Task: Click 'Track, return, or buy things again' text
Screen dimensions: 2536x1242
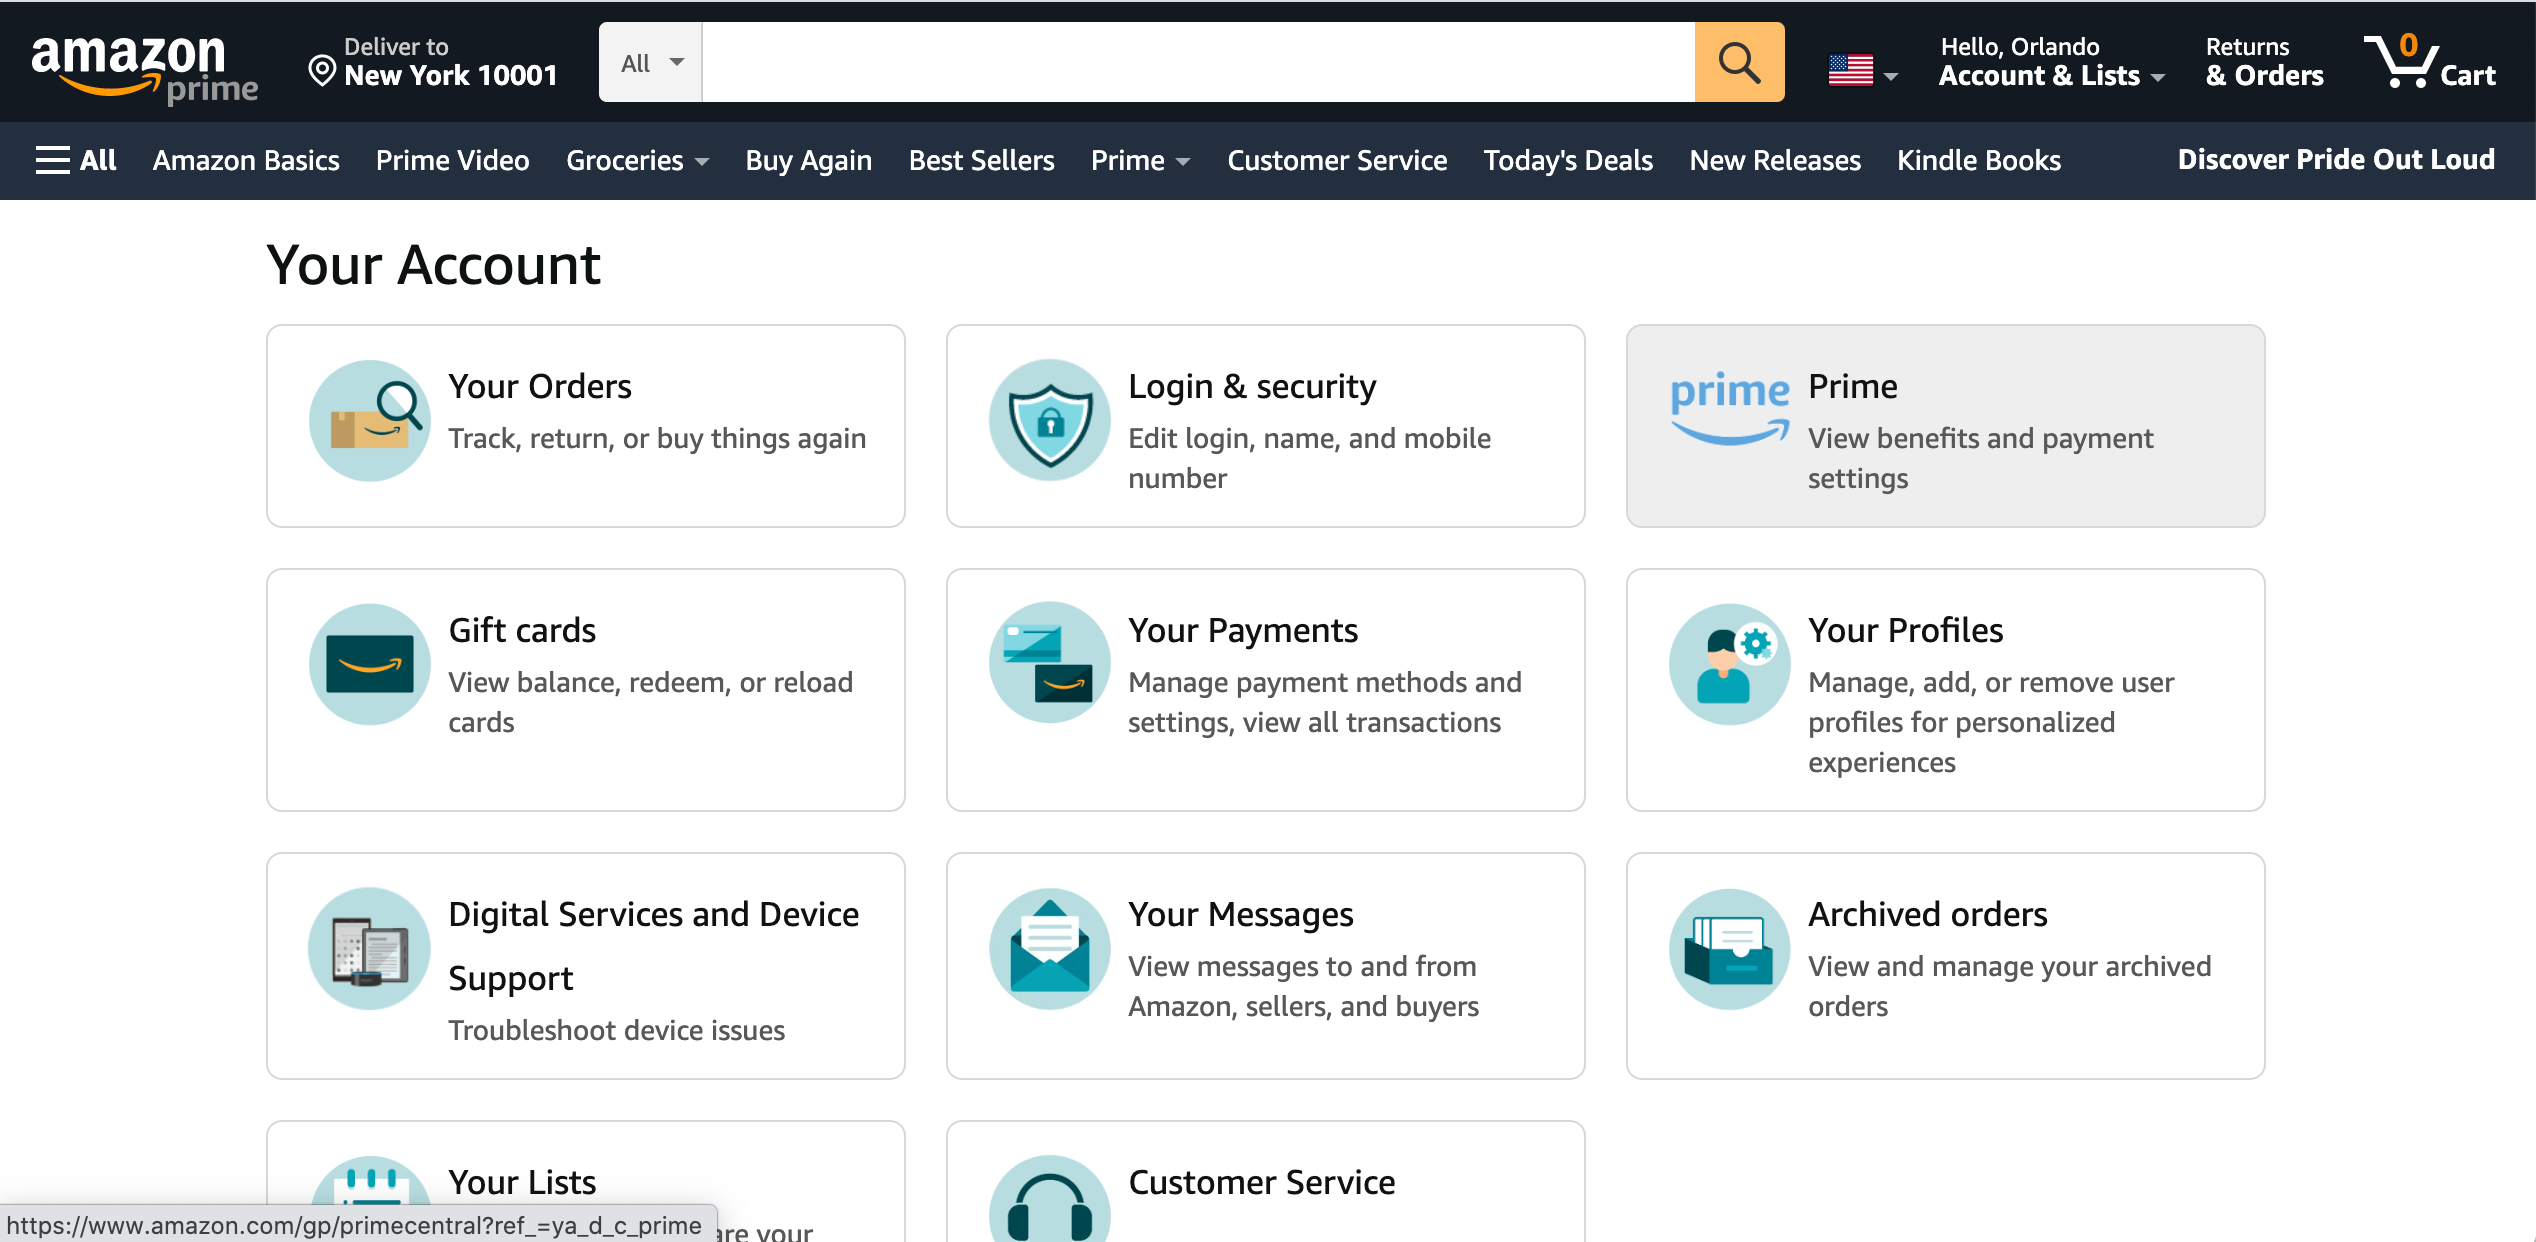Action: [657, 438]
